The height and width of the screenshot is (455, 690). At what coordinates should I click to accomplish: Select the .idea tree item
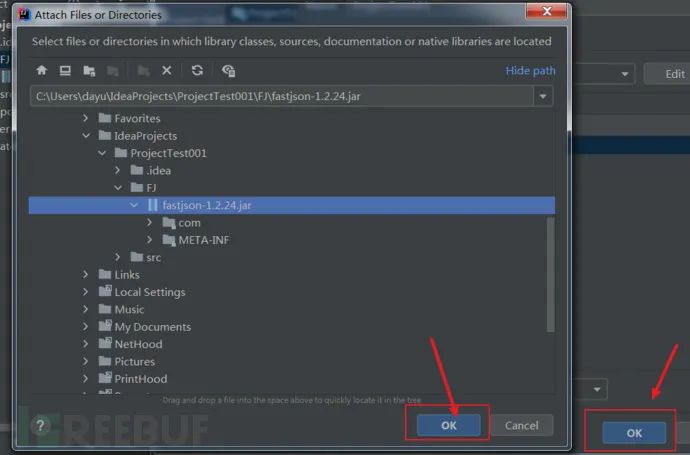click(x=150, y=170)
